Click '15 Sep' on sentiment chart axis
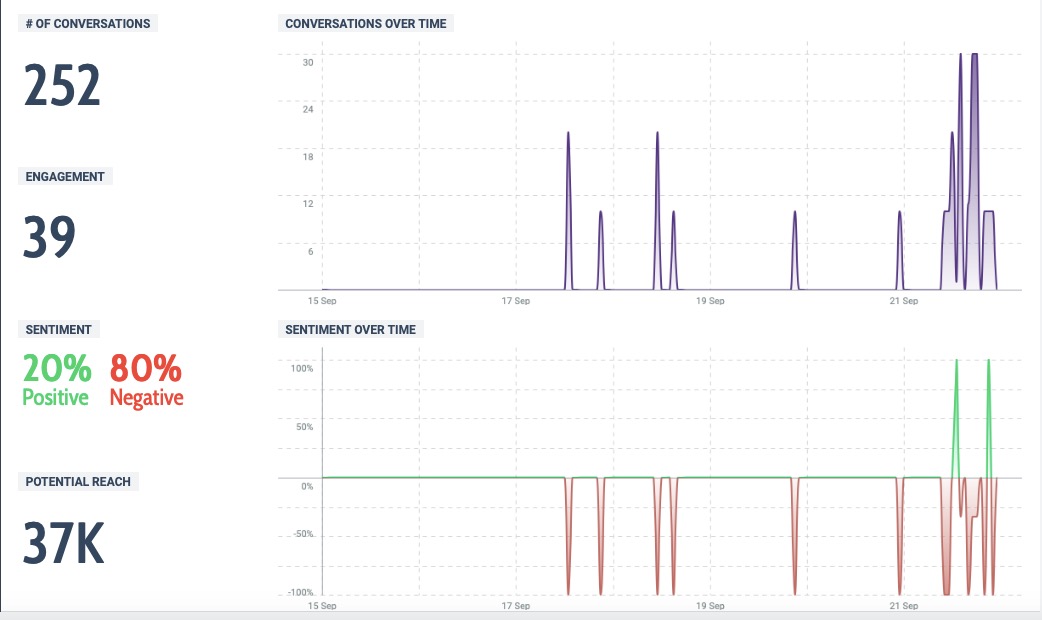 point(322,606)
